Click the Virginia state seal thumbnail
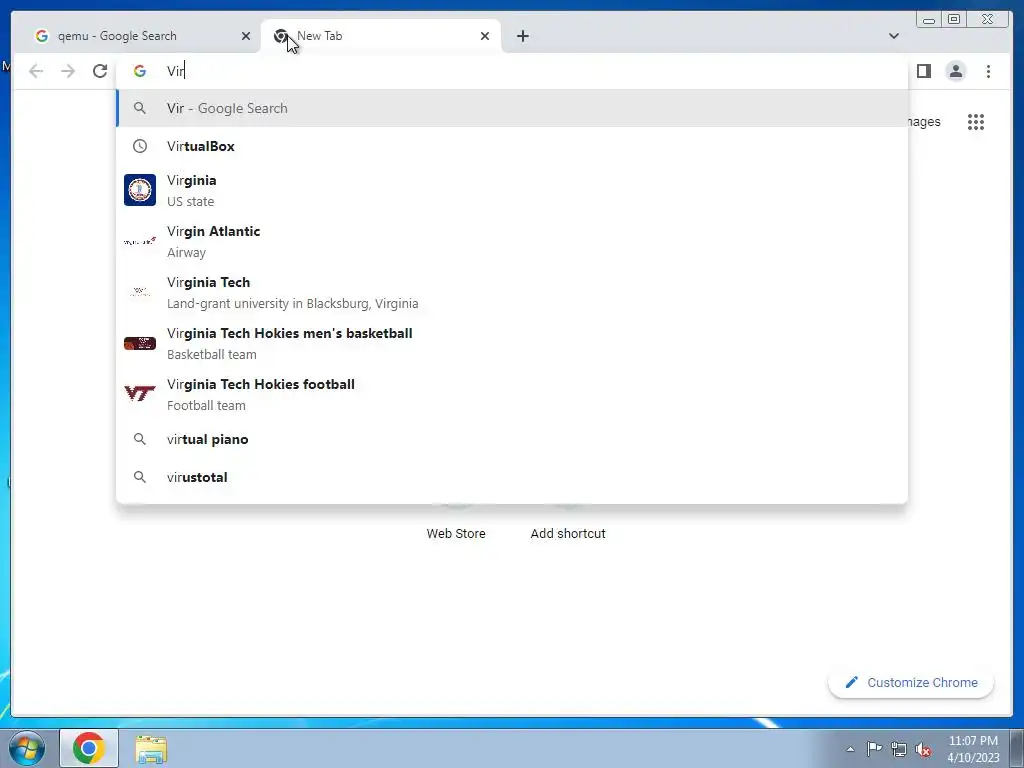The width and height of the screenshot is (1024, 768). [140, 190]
